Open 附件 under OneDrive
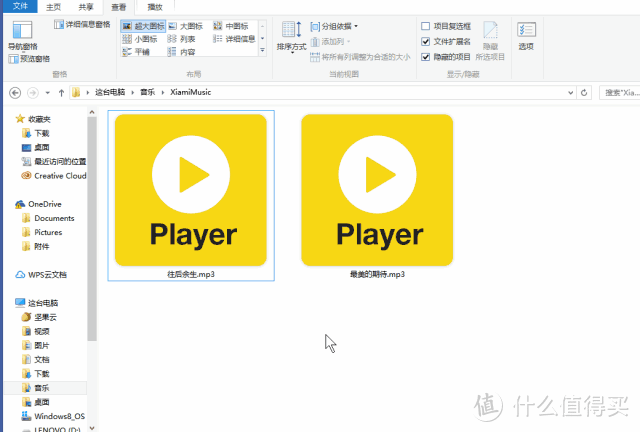The height and width of the screenshot is (432, 640). (36, 247)
